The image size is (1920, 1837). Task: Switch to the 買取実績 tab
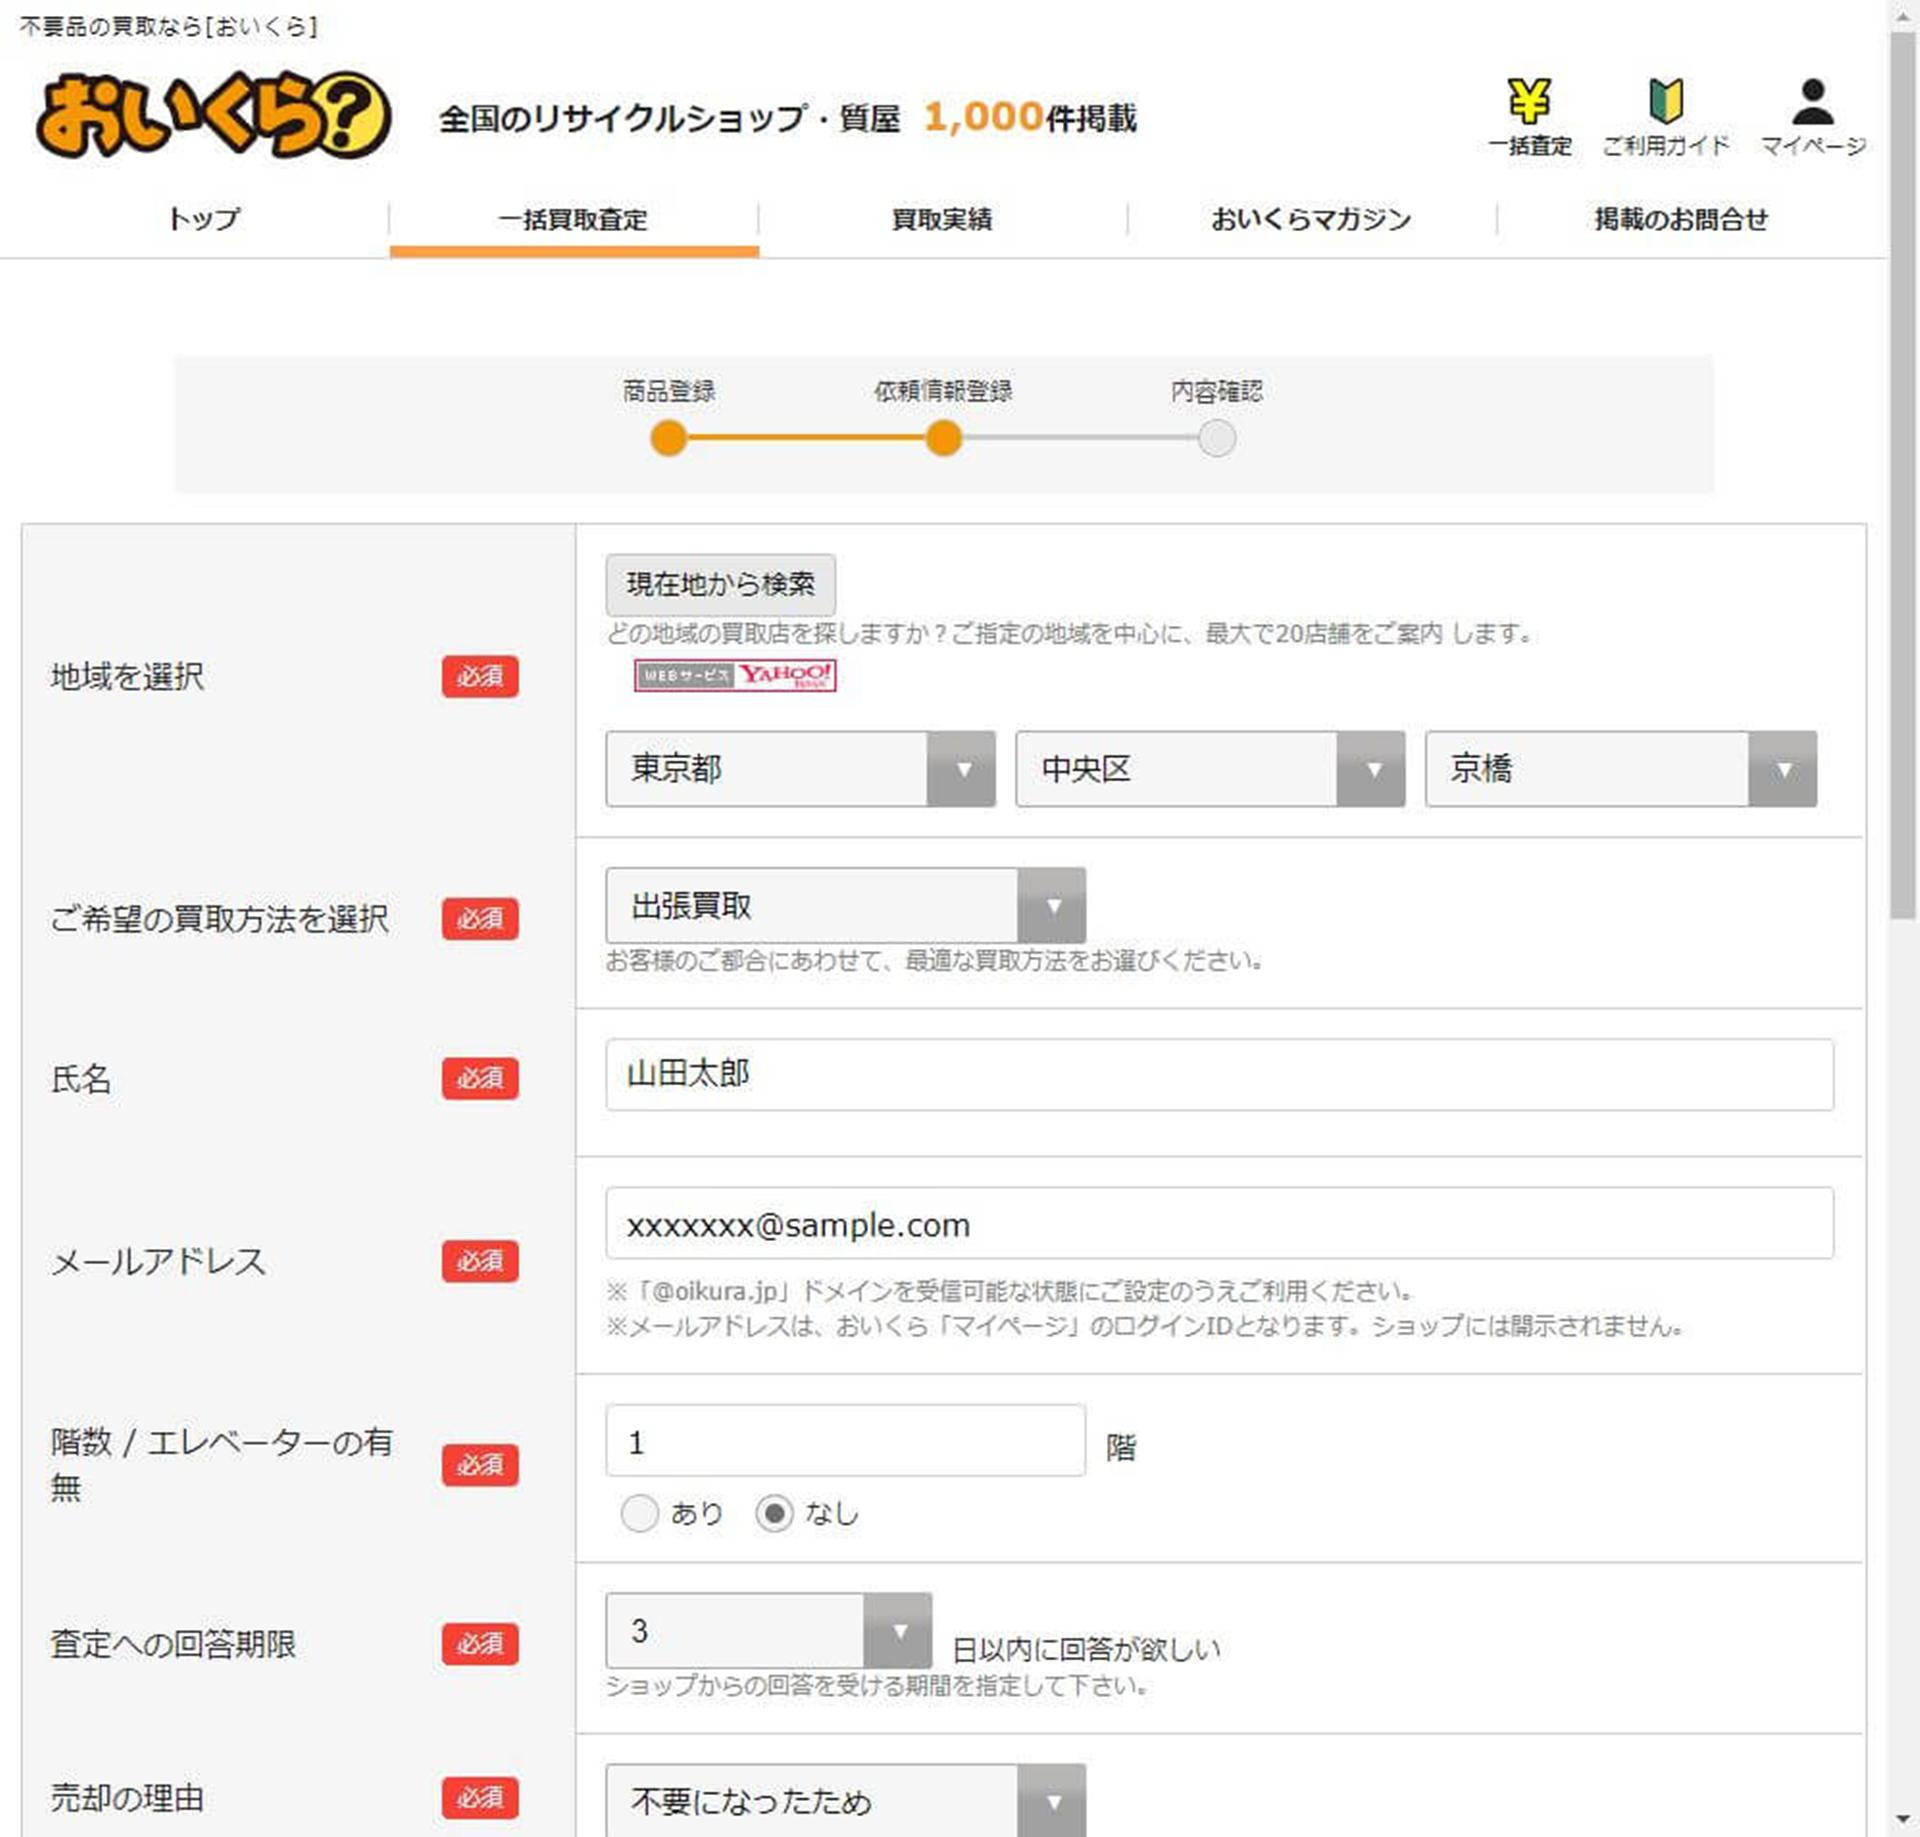point(941,218)
